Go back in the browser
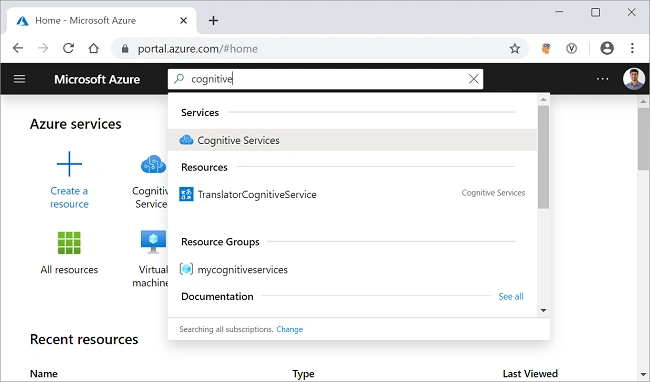Screen dimensions: 650x382 (x=18, y=48)
